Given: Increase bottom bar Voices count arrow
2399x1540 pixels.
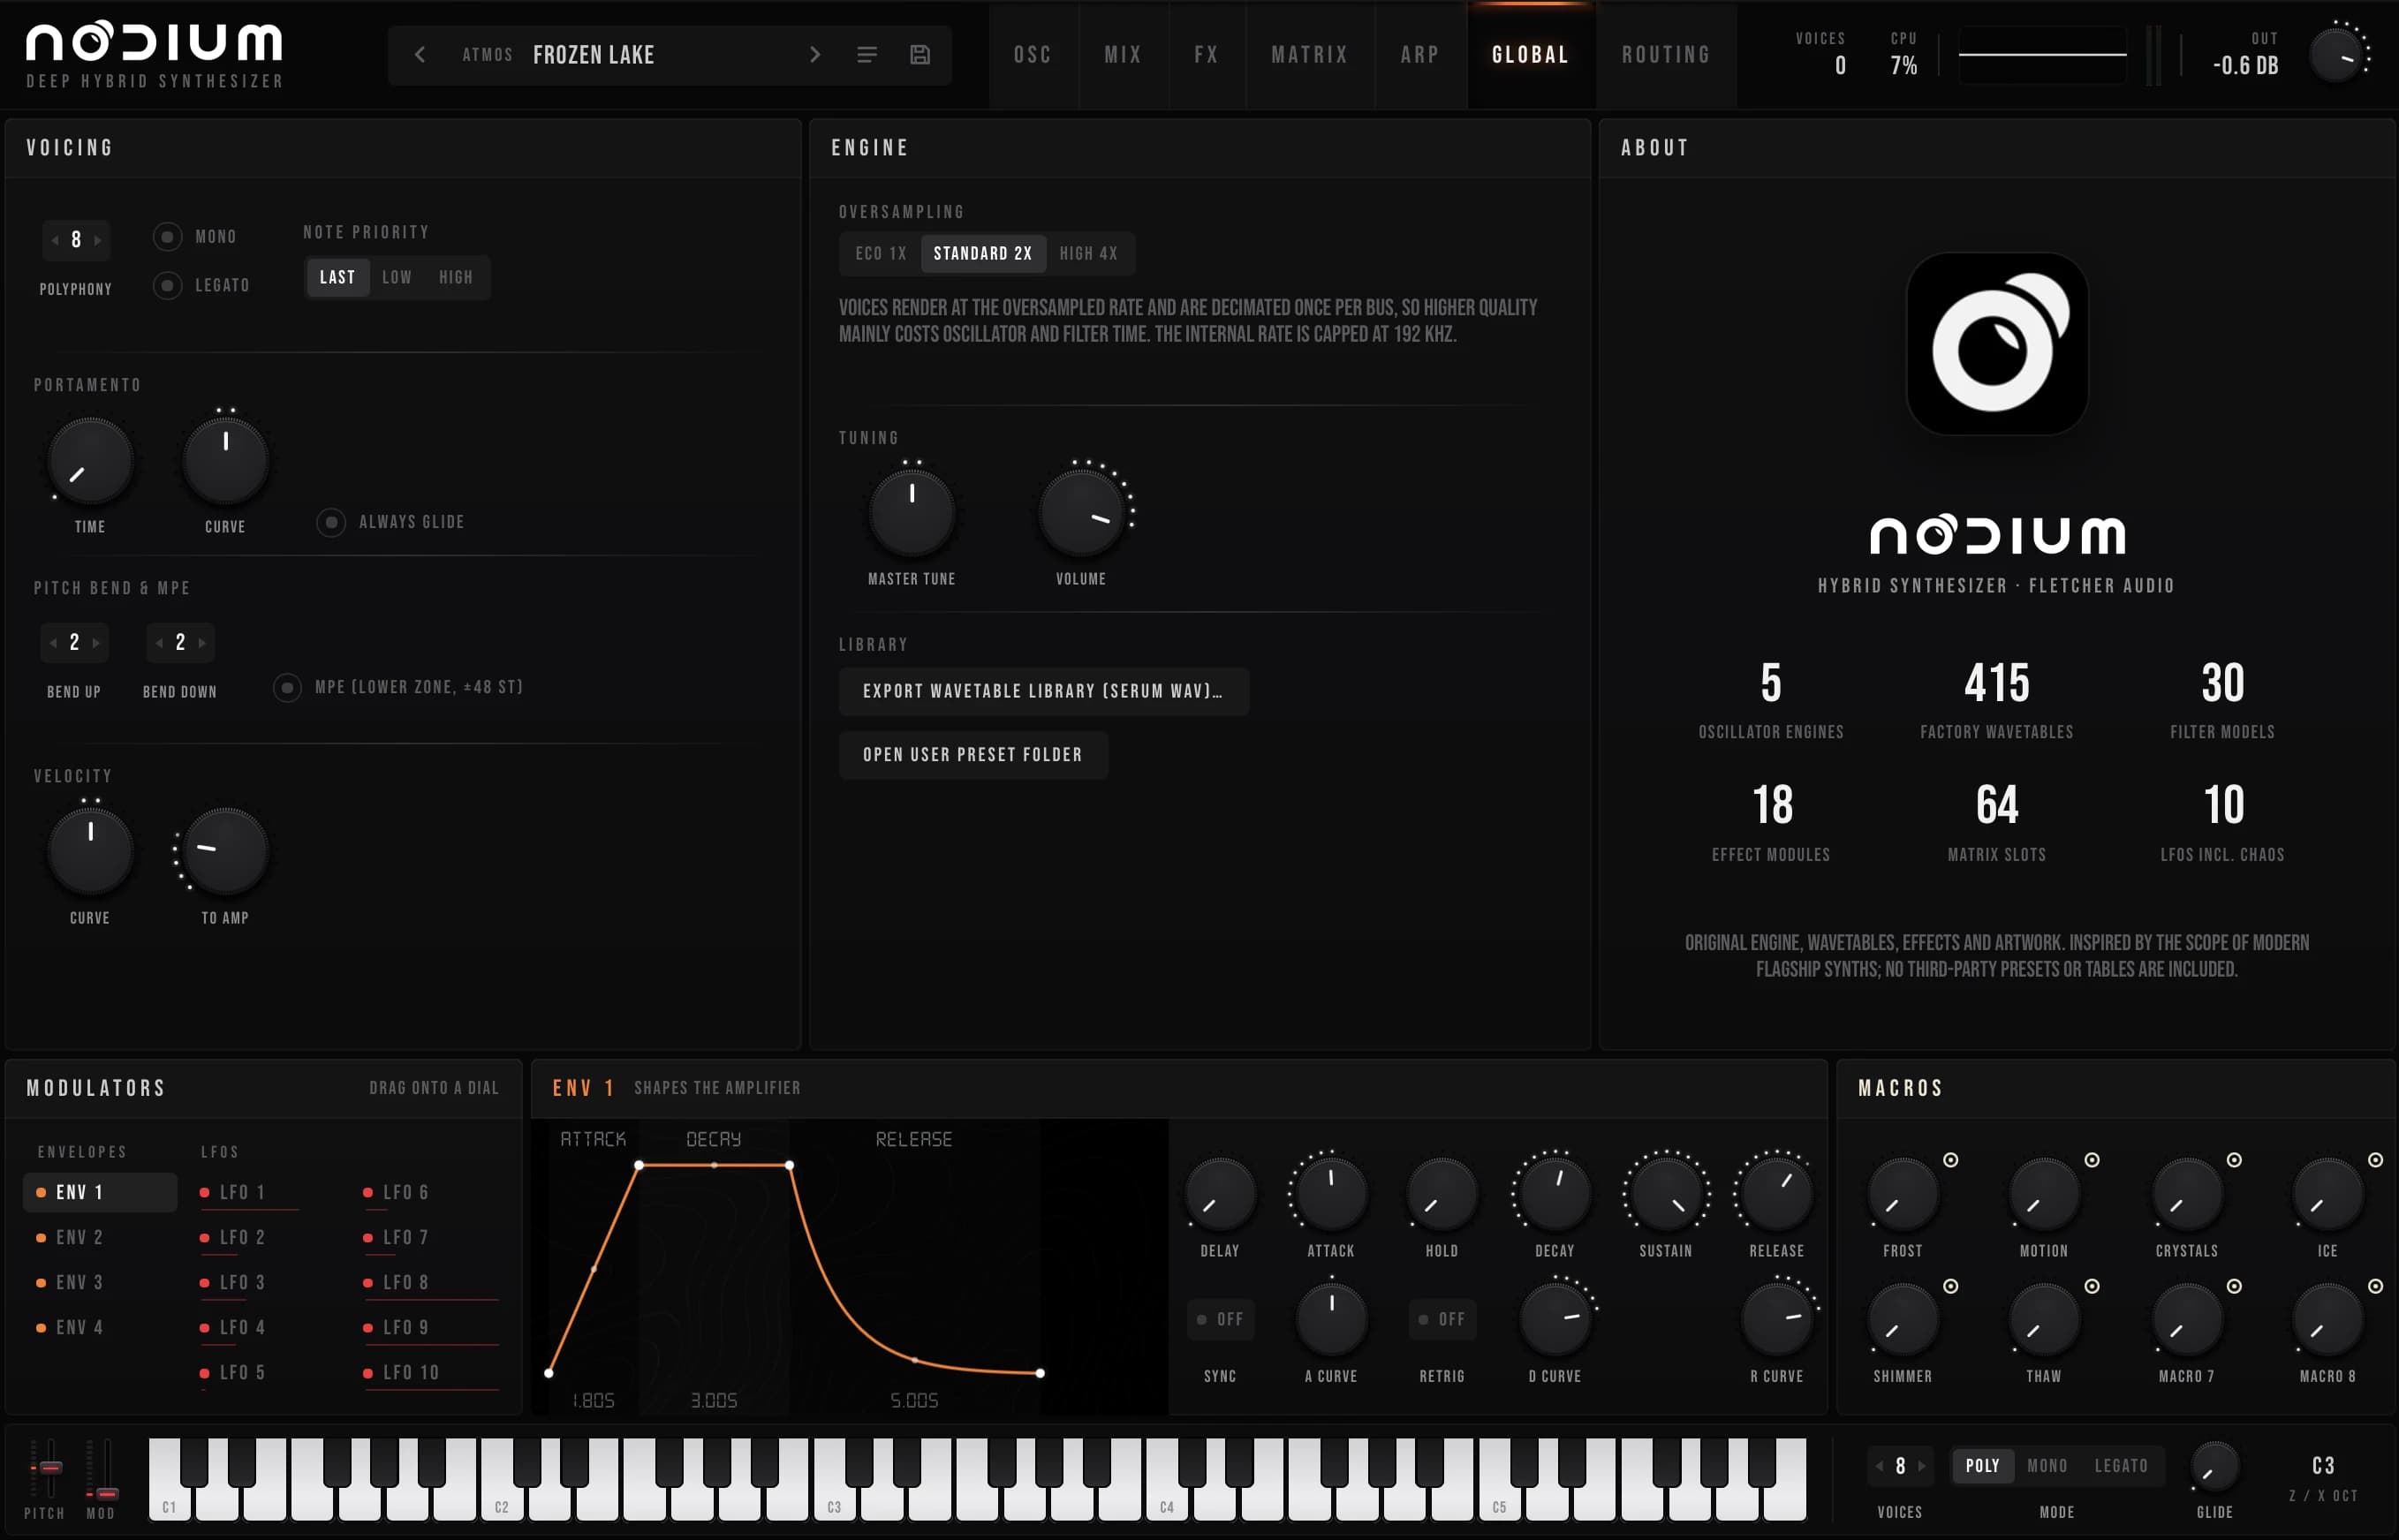Looking at the screenshot, I should 1921,1466.
